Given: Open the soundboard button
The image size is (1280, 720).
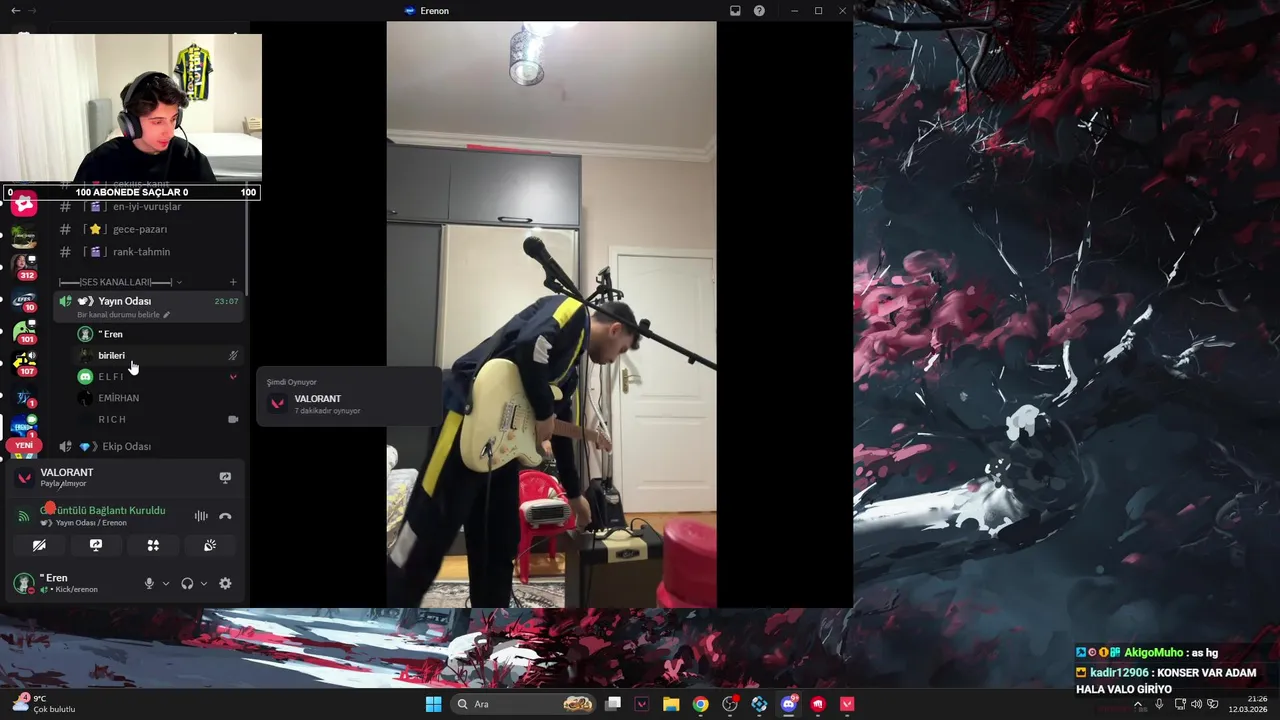Looking at the screenshot, I should click(x=210, y=545).
